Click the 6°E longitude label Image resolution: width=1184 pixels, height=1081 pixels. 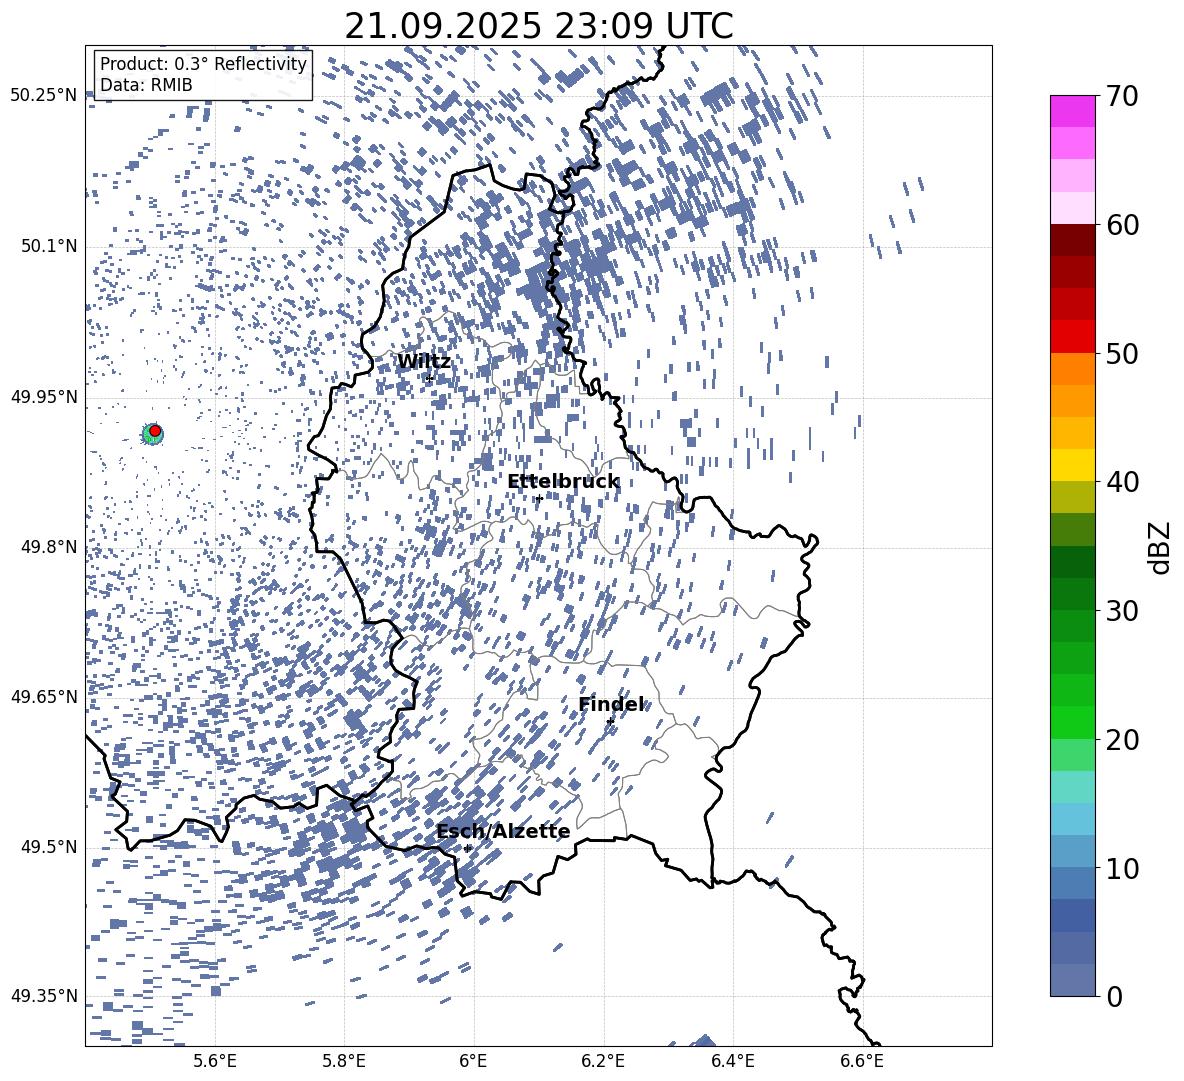click(473, 1061)
